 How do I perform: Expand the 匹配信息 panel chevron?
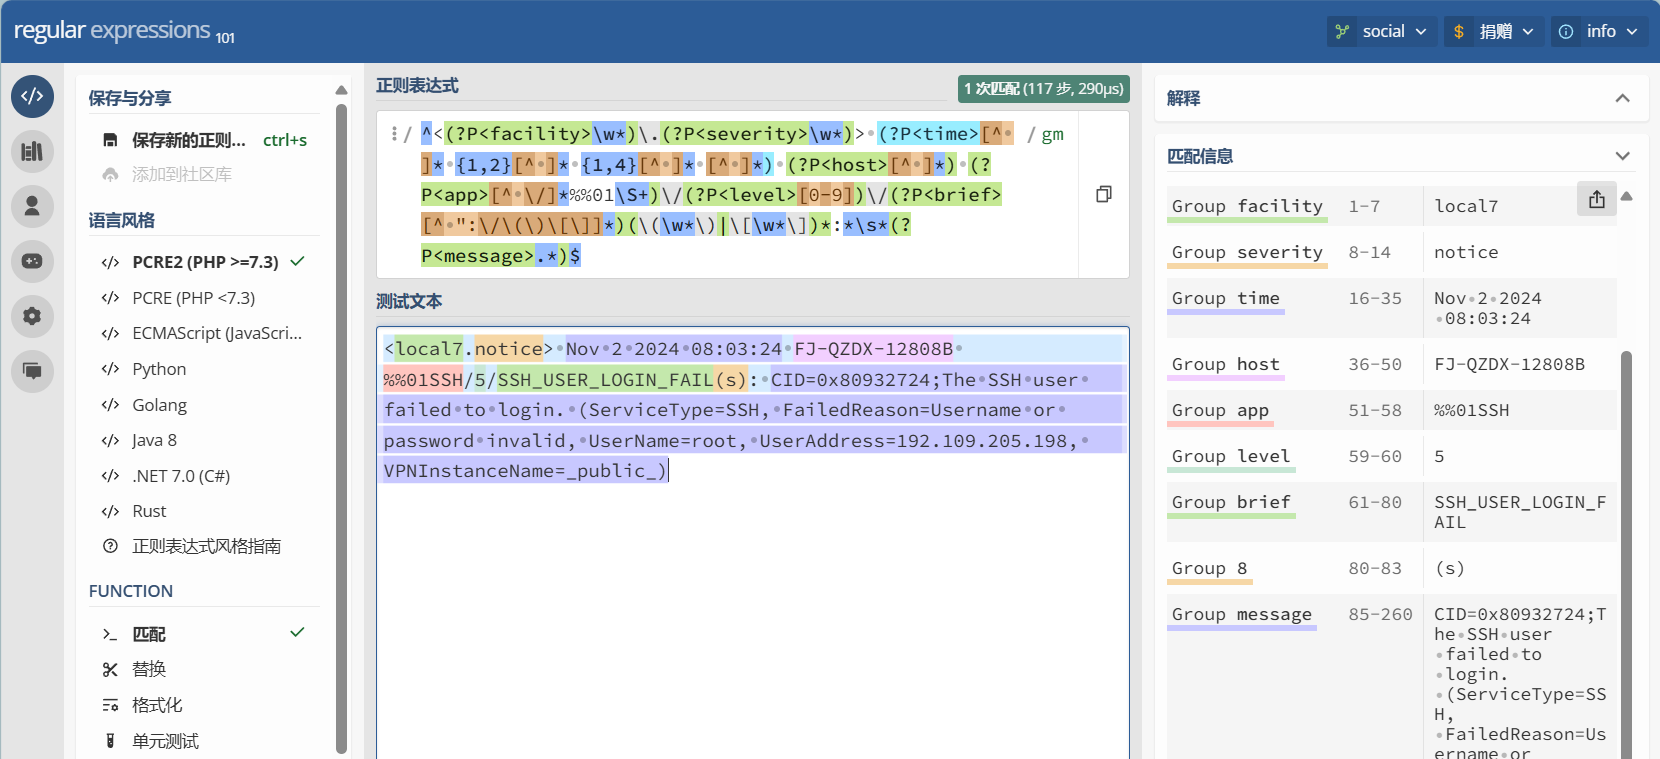coord(1622,156)
